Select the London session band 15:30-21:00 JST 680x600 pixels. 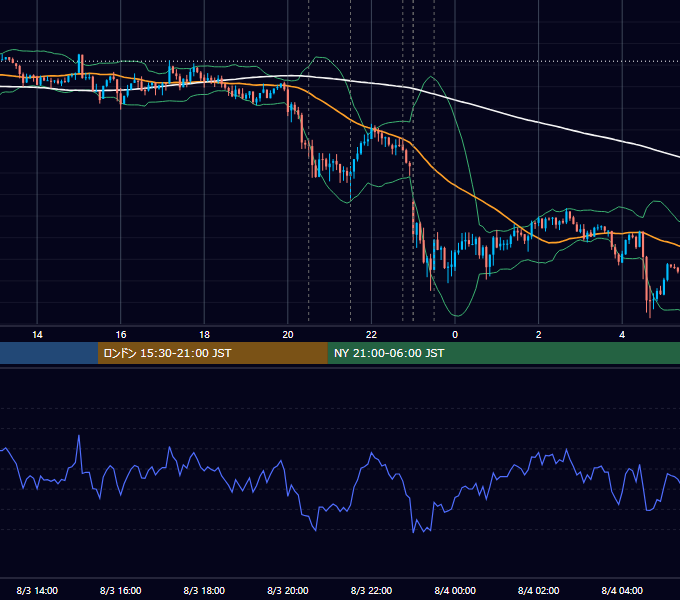point(212,353)
